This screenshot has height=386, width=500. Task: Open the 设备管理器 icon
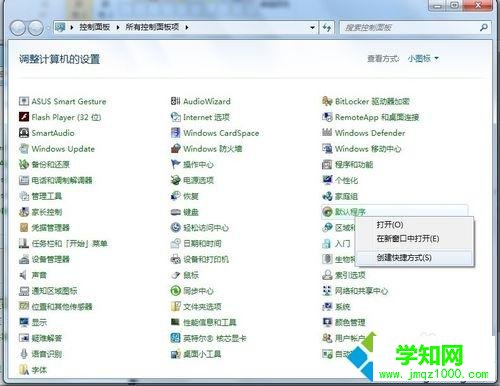coord(24,259)
